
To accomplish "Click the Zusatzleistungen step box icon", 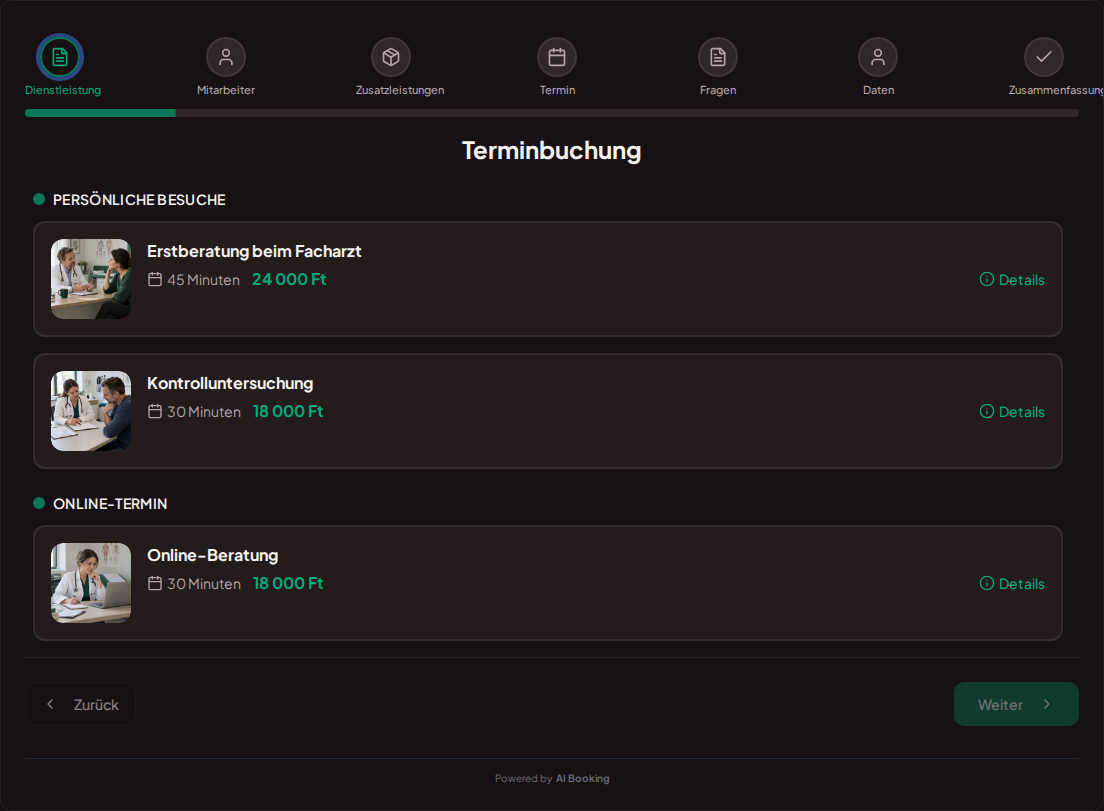I will click(391, 57).
